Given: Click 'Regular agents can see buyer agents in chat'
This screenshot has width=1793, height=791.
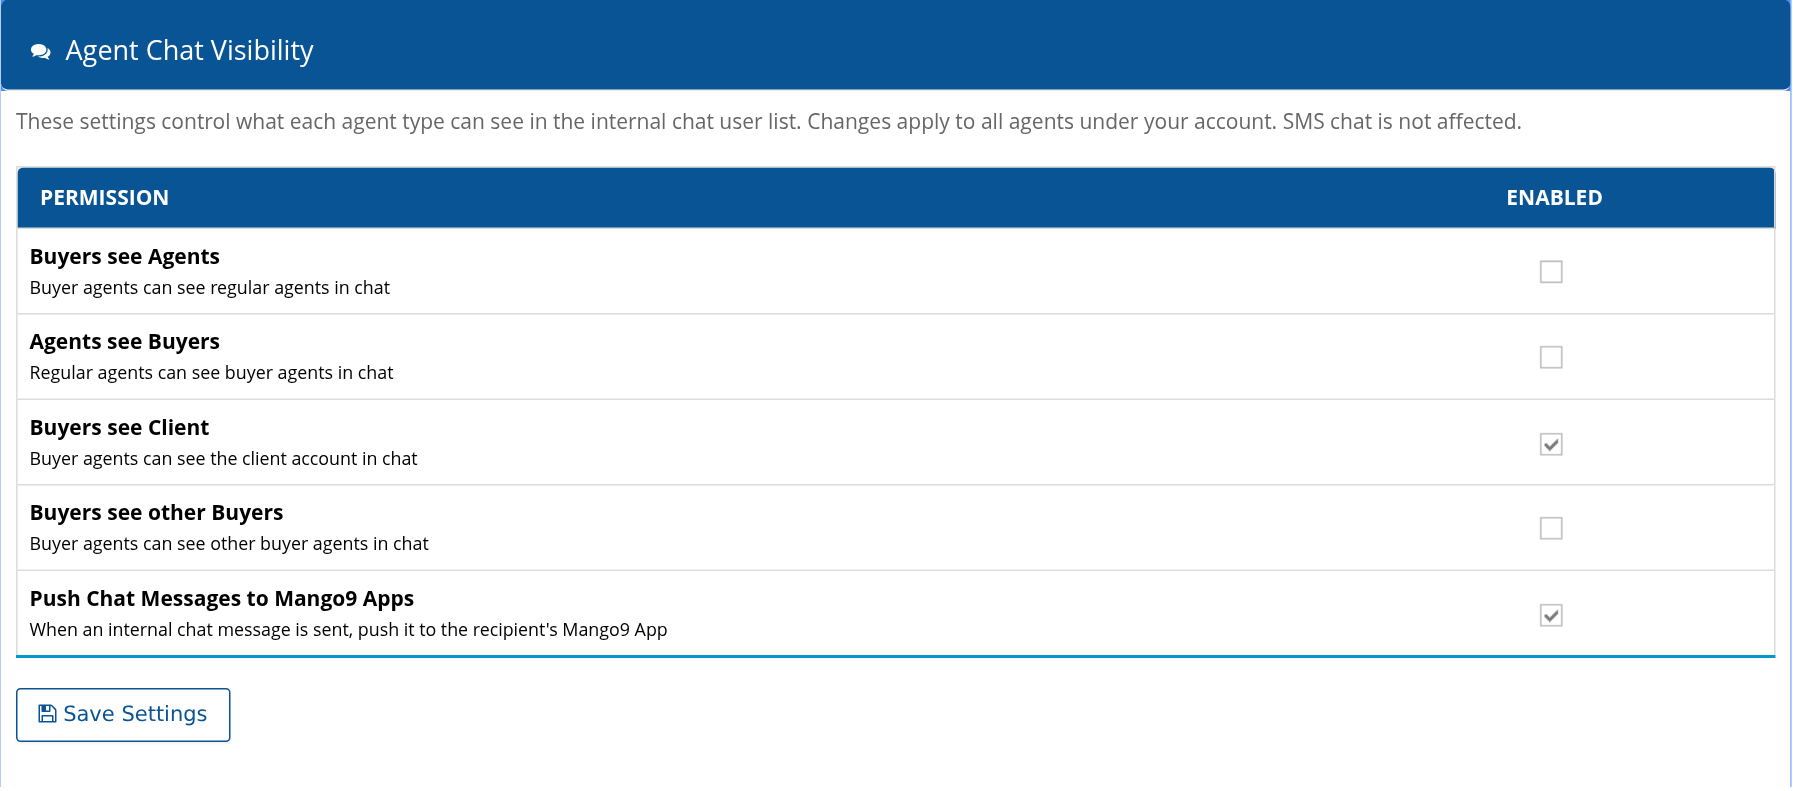Looking at the screenshot, I should 212,373.
